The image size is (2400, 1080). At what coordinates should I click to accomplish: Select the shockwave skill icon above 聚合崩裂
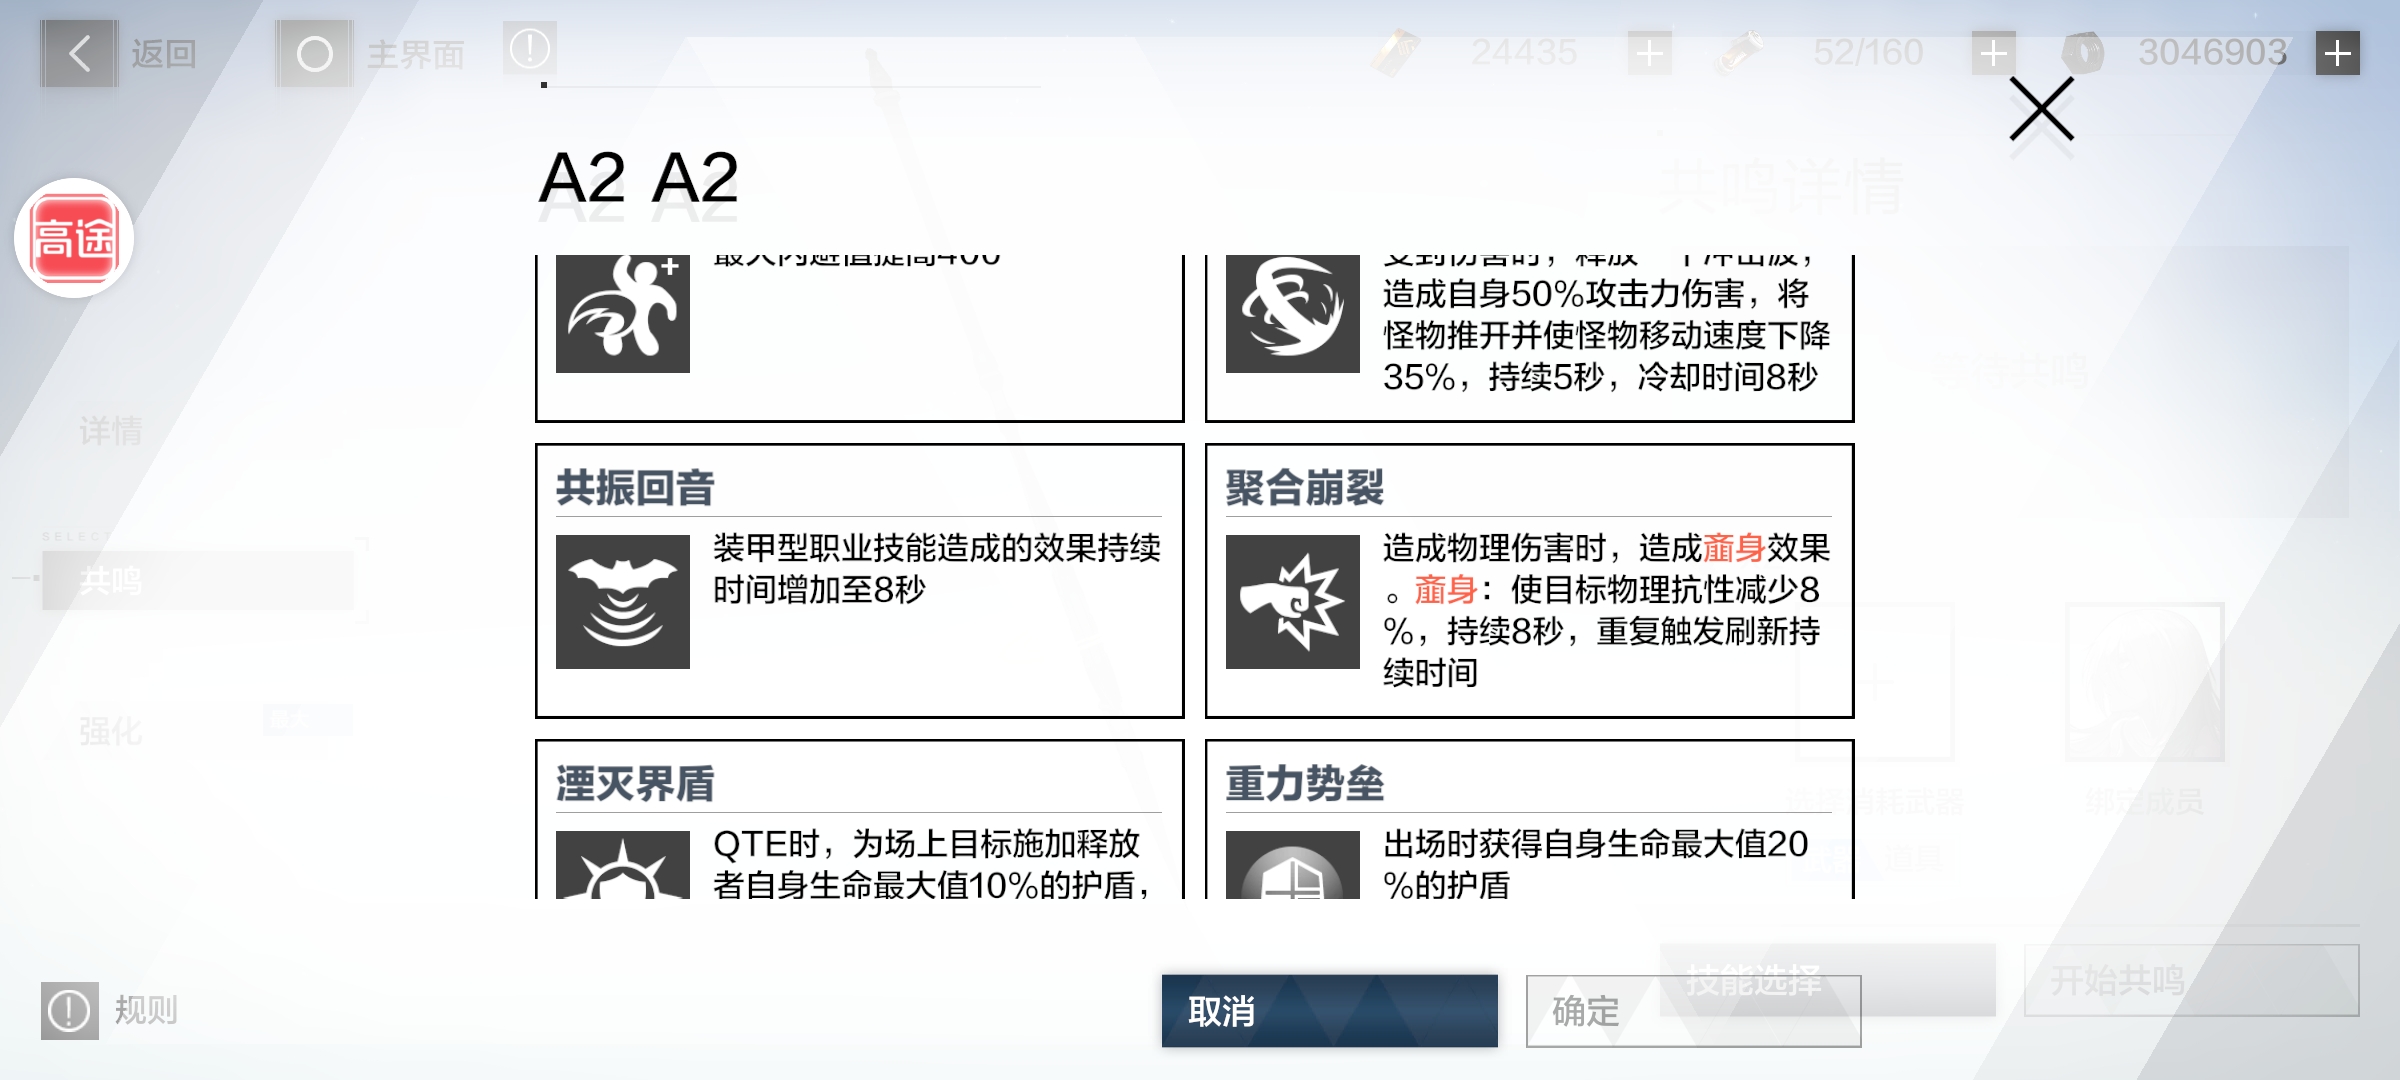(x=1293, y=314)
